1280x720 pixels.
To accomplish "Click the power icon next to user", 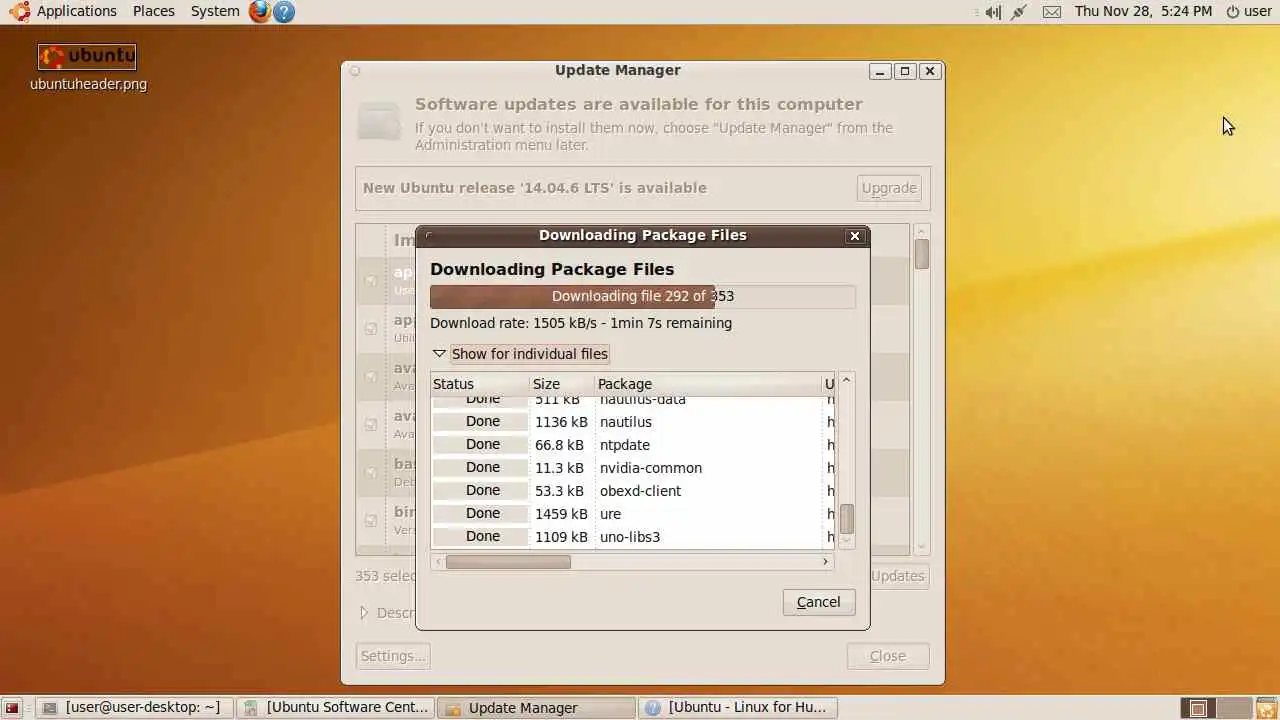I will click(x=1232, y=12).
